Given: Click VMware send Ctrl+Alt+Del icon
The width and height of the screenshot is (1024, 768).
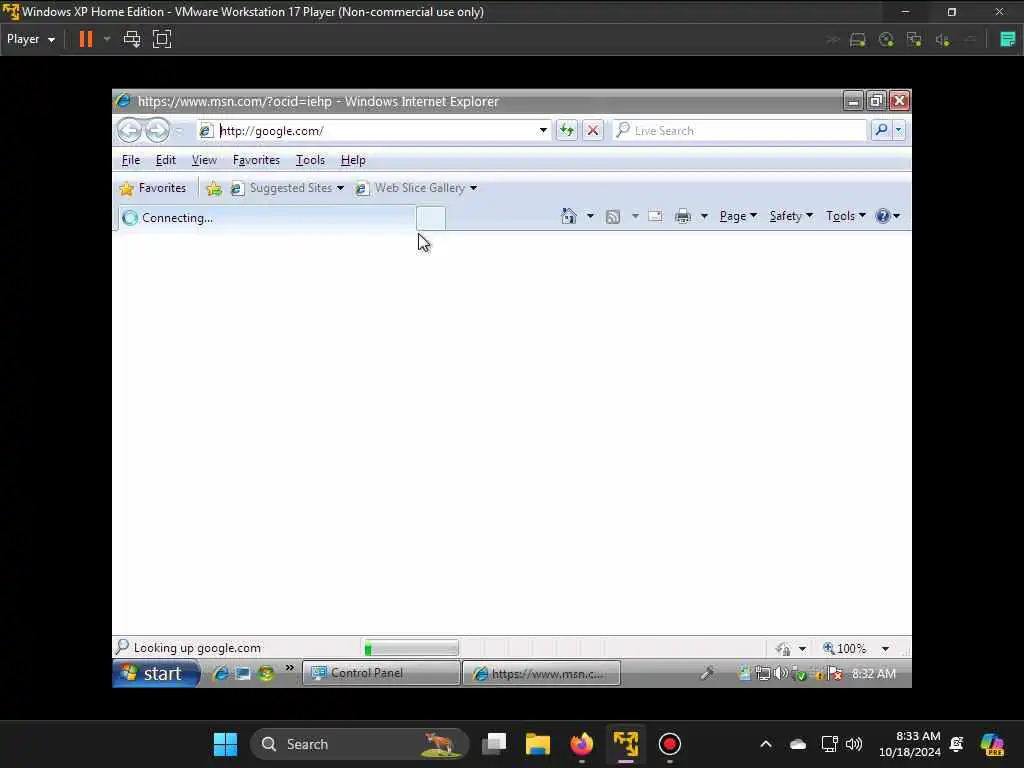Looking at the screenshot, I should [x=132, y=39].
